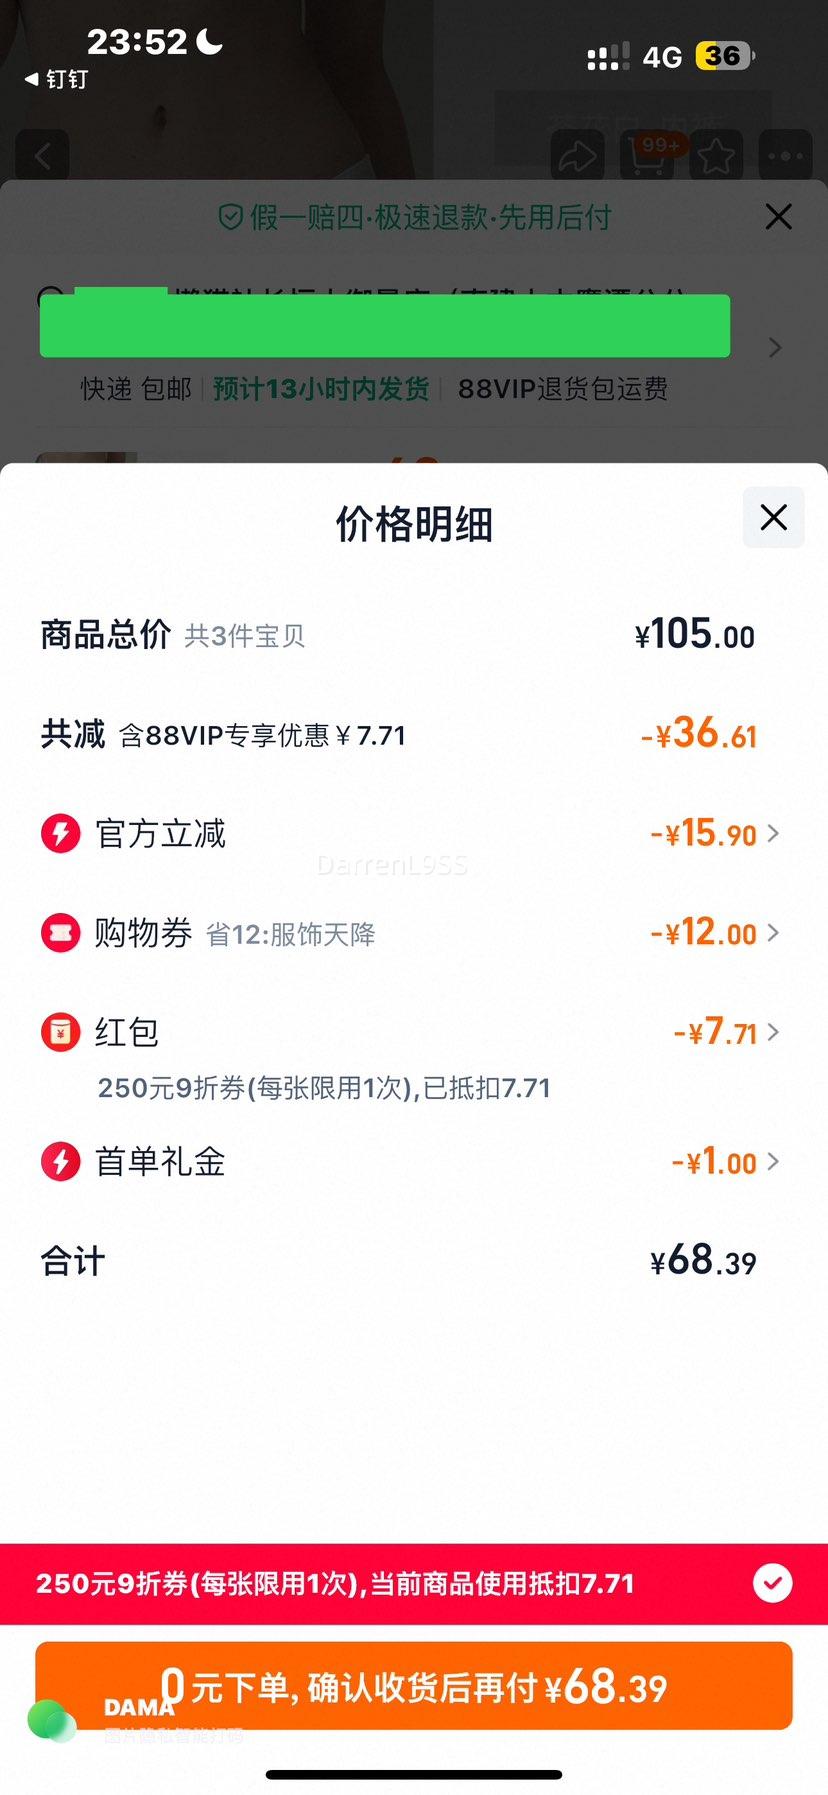This screenshot has height=1795, width=828.
Task: Tap the favorite star icon
Action: point(716,155)
